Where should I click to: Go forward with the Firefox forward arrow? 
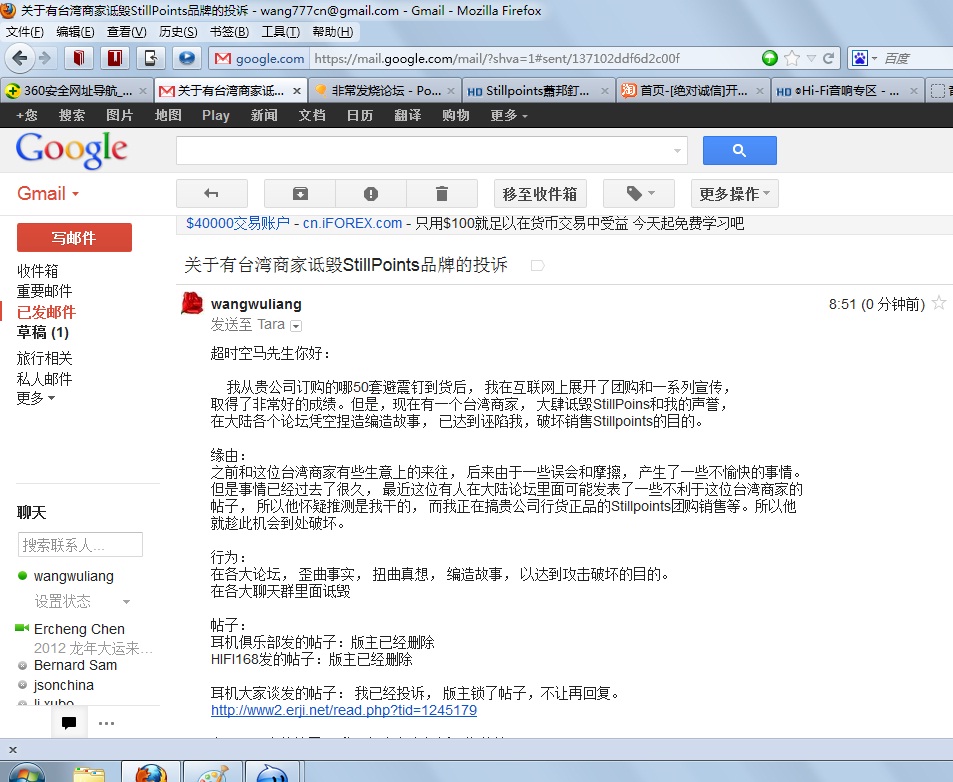44,58
